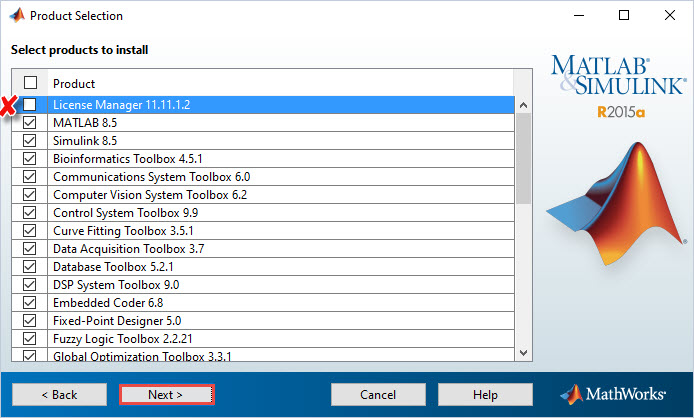Select the Control System Toolbox 9.9 row text

pos(126,213)
